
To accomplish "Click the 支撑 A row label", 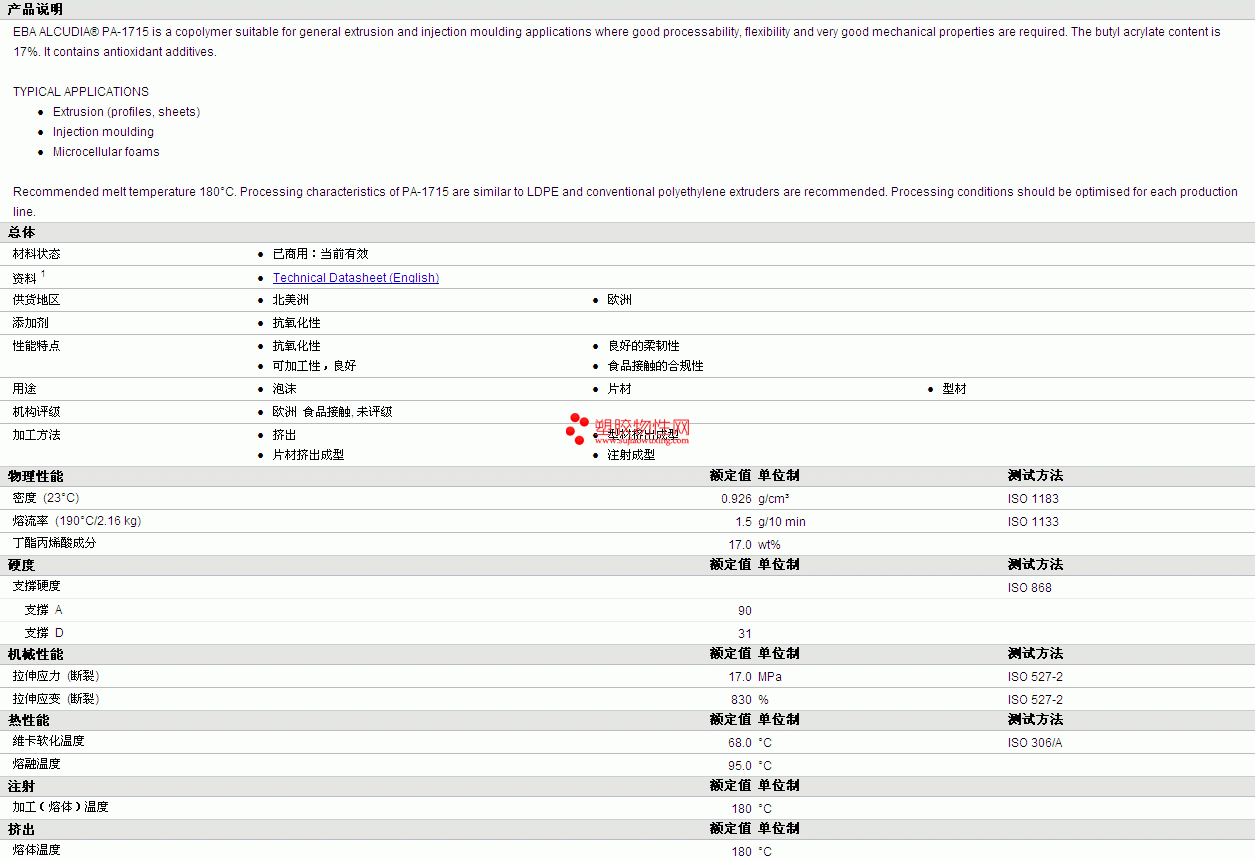I will [x=43, y=610].
